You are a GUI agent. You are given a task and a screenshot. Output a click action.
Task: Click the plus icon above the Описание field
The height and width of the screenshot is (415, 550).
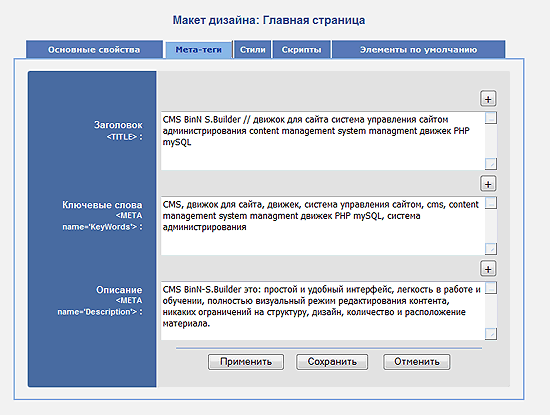[x=488, y=269]
